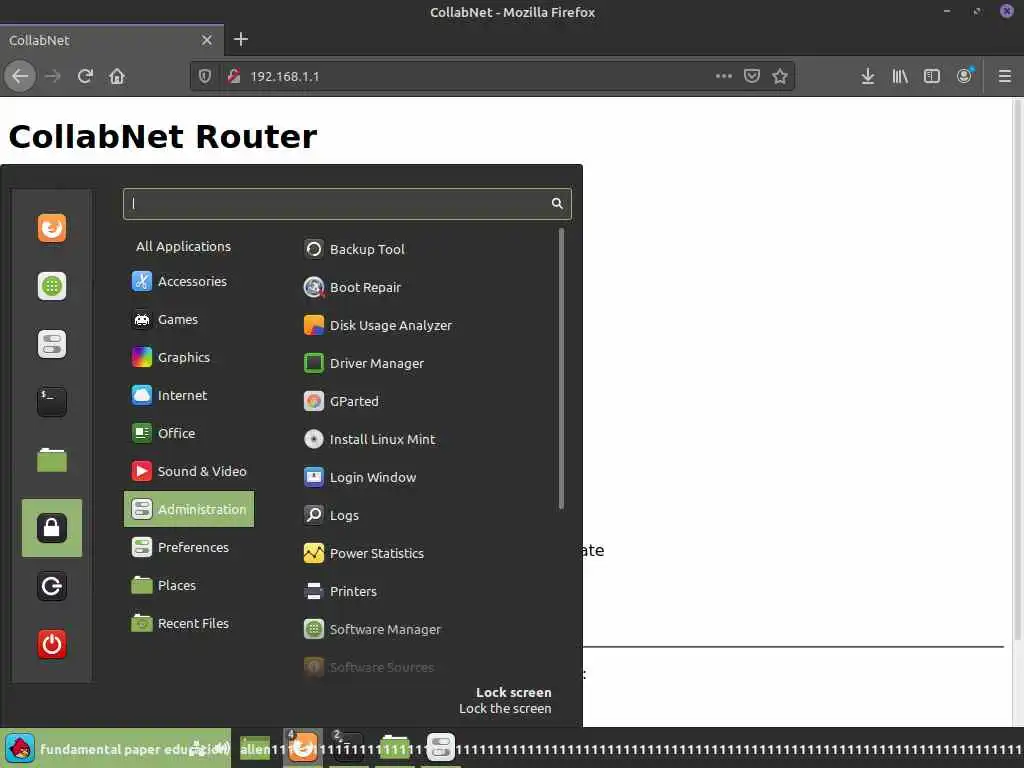Select Preferences category
Screen dimensions: 1024x768
[180, 547]
